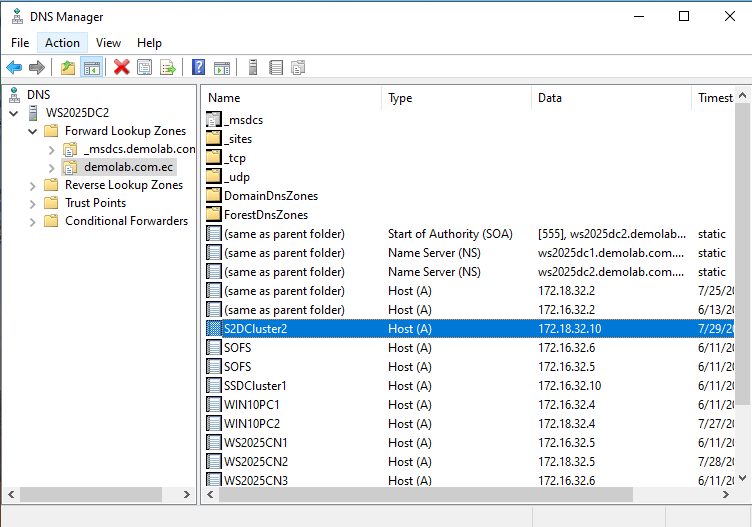This screenshot has width=752, height=527.
Task: Expand the Conditional Forwarders node
Action: tap(32, 221)
